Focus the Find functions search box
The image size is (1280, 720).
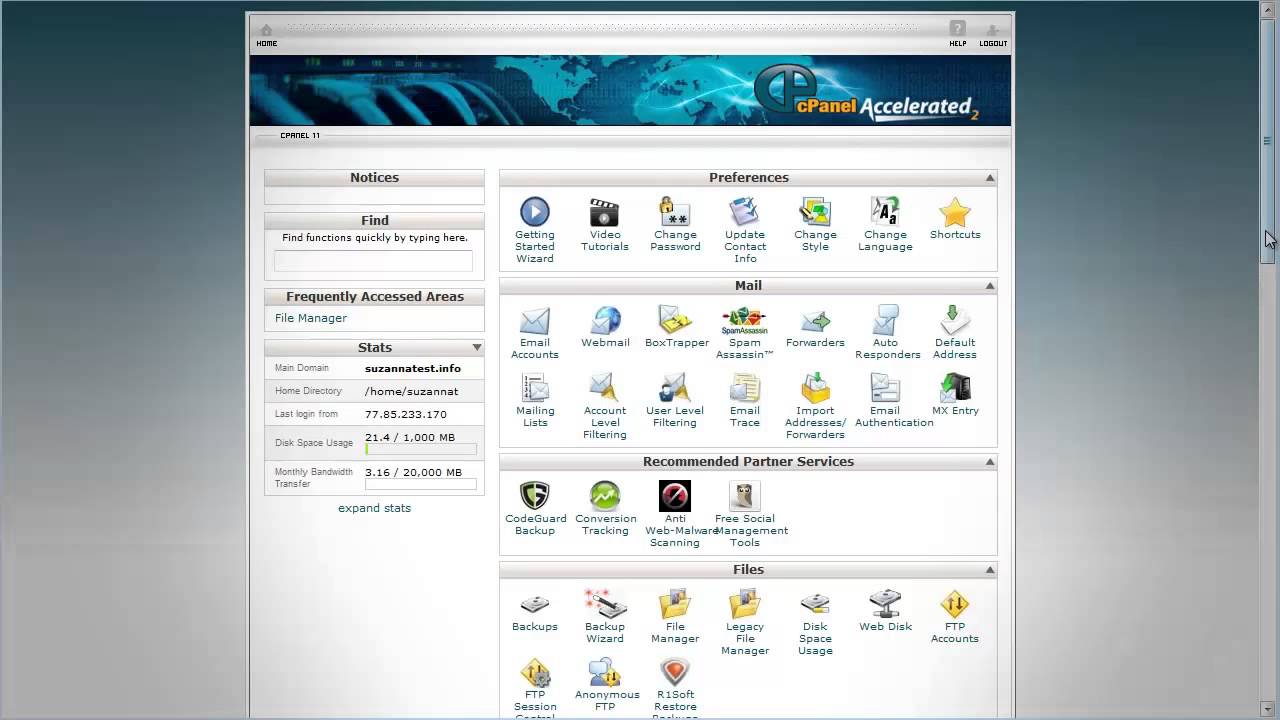(373, 261)
